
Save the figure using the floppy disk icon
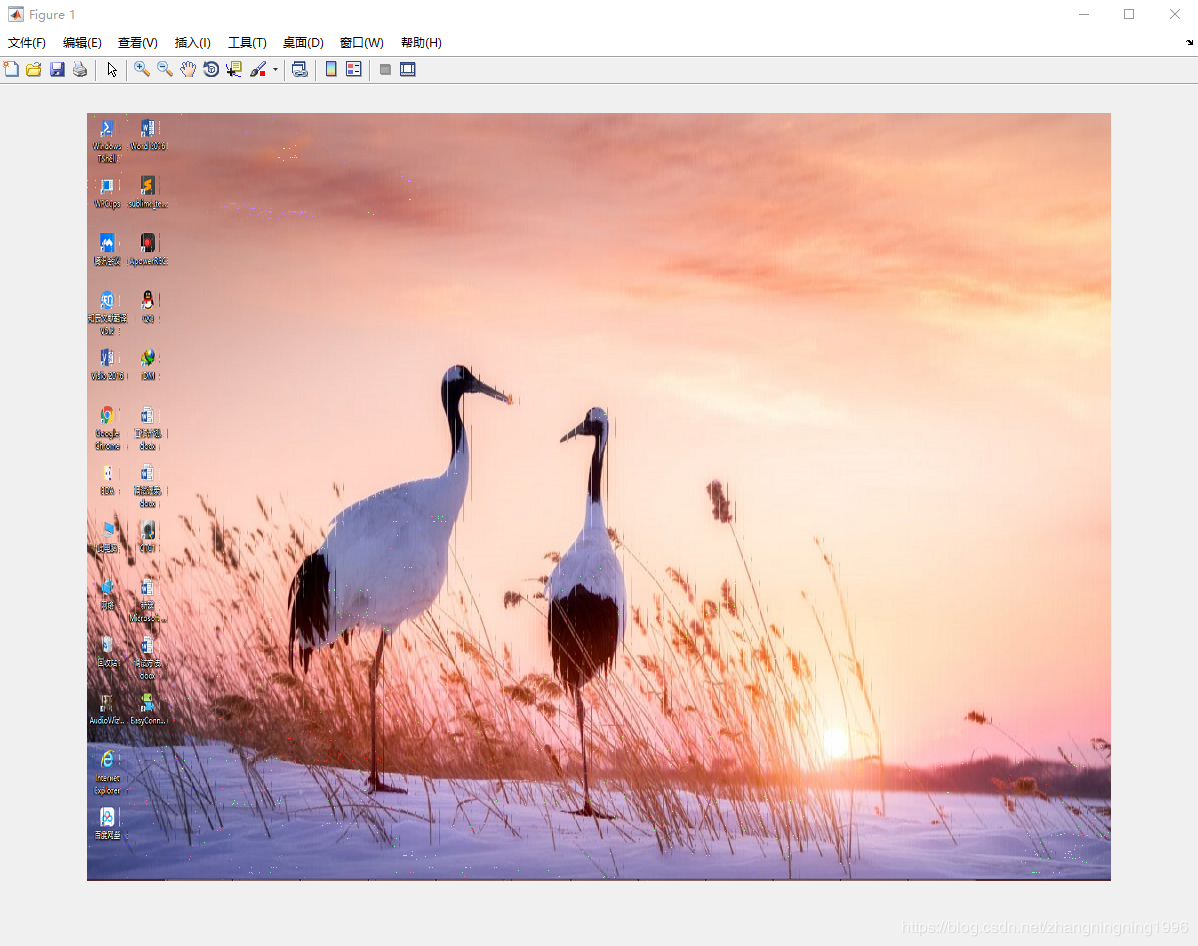pyautogui.click(x=57, y=70)
